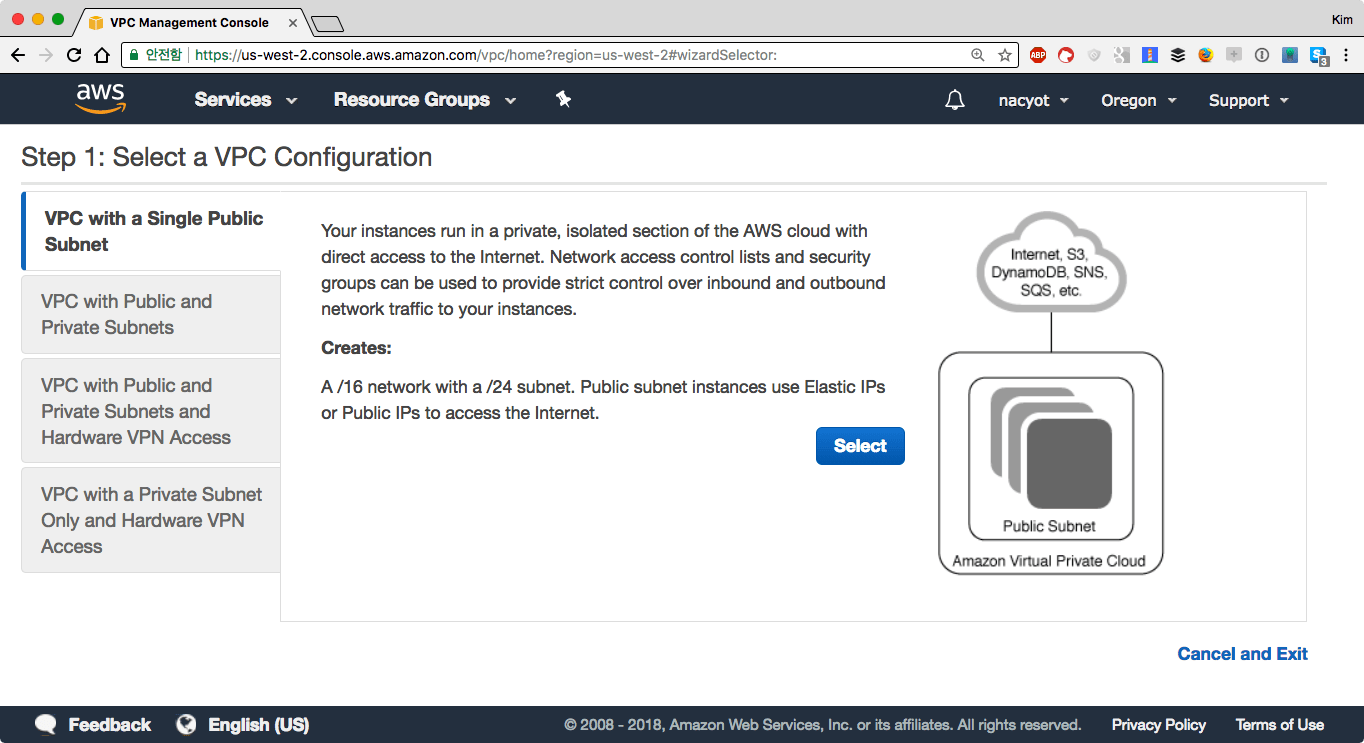This screenshot has height=743, width=1364.
Task: Click the Adblock Plus extension icon
Action: click(1037, 55)
